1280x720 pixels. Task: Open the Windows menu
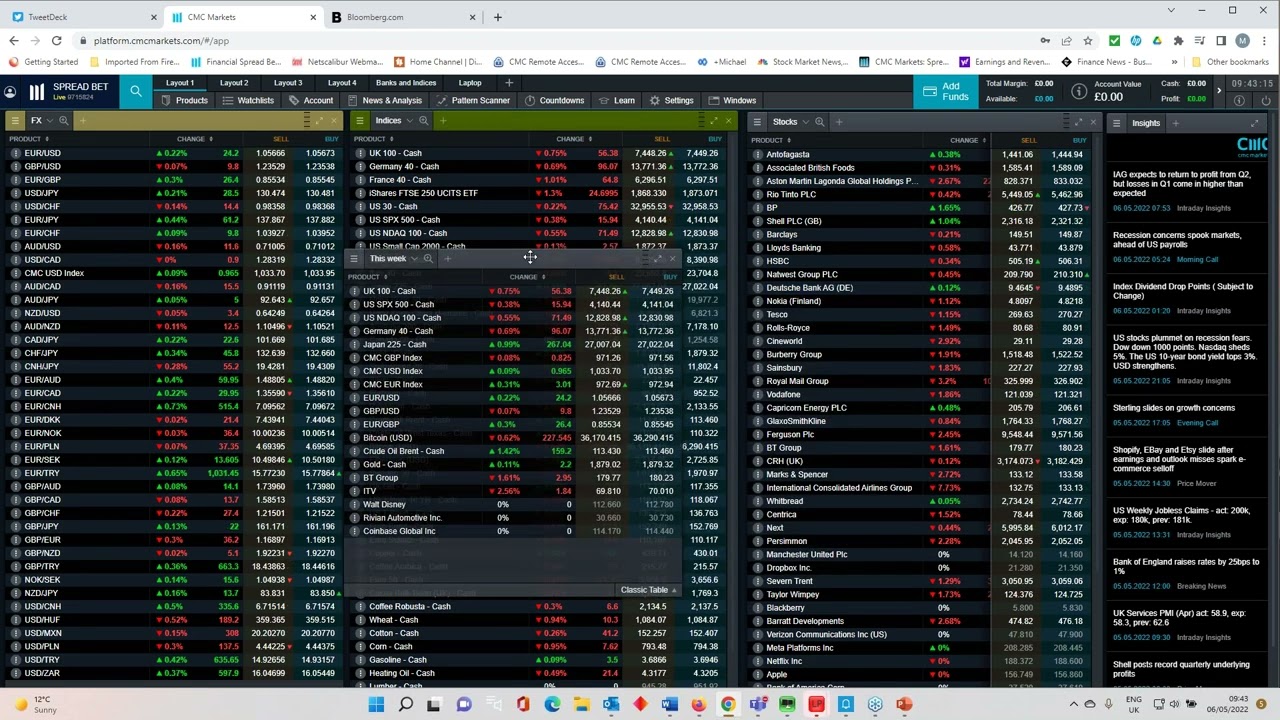click(733, 100)
